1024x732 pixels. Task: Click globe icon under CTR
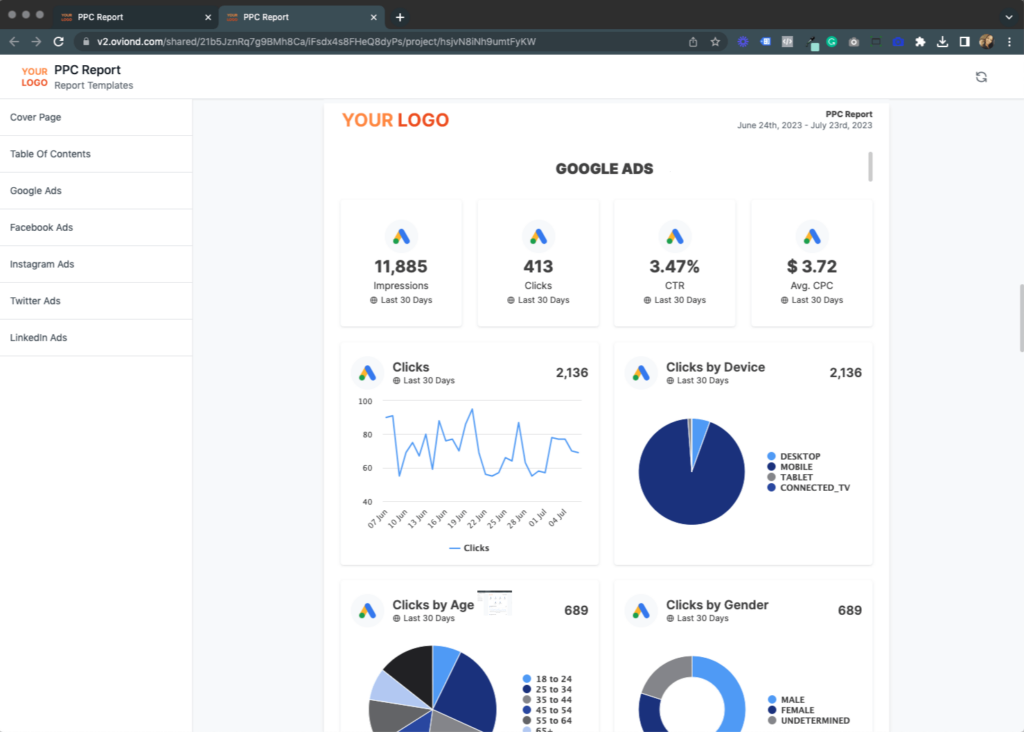click(647, 300)
